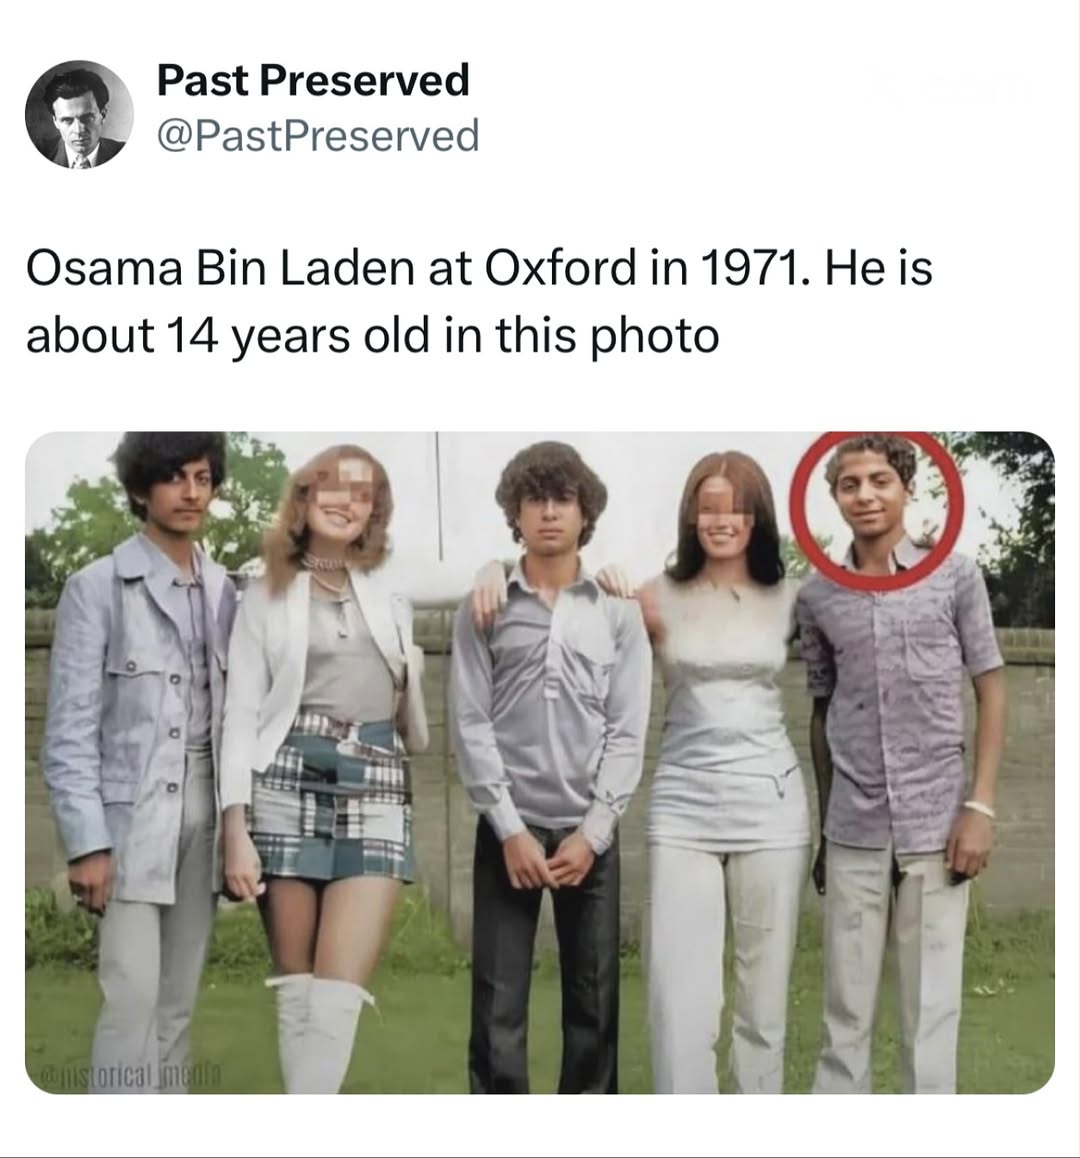Image resolution: width=1080 pixels, height=1158 pixels.
Task: Click the "Past Preserved" display name
Action: (313, 80)
